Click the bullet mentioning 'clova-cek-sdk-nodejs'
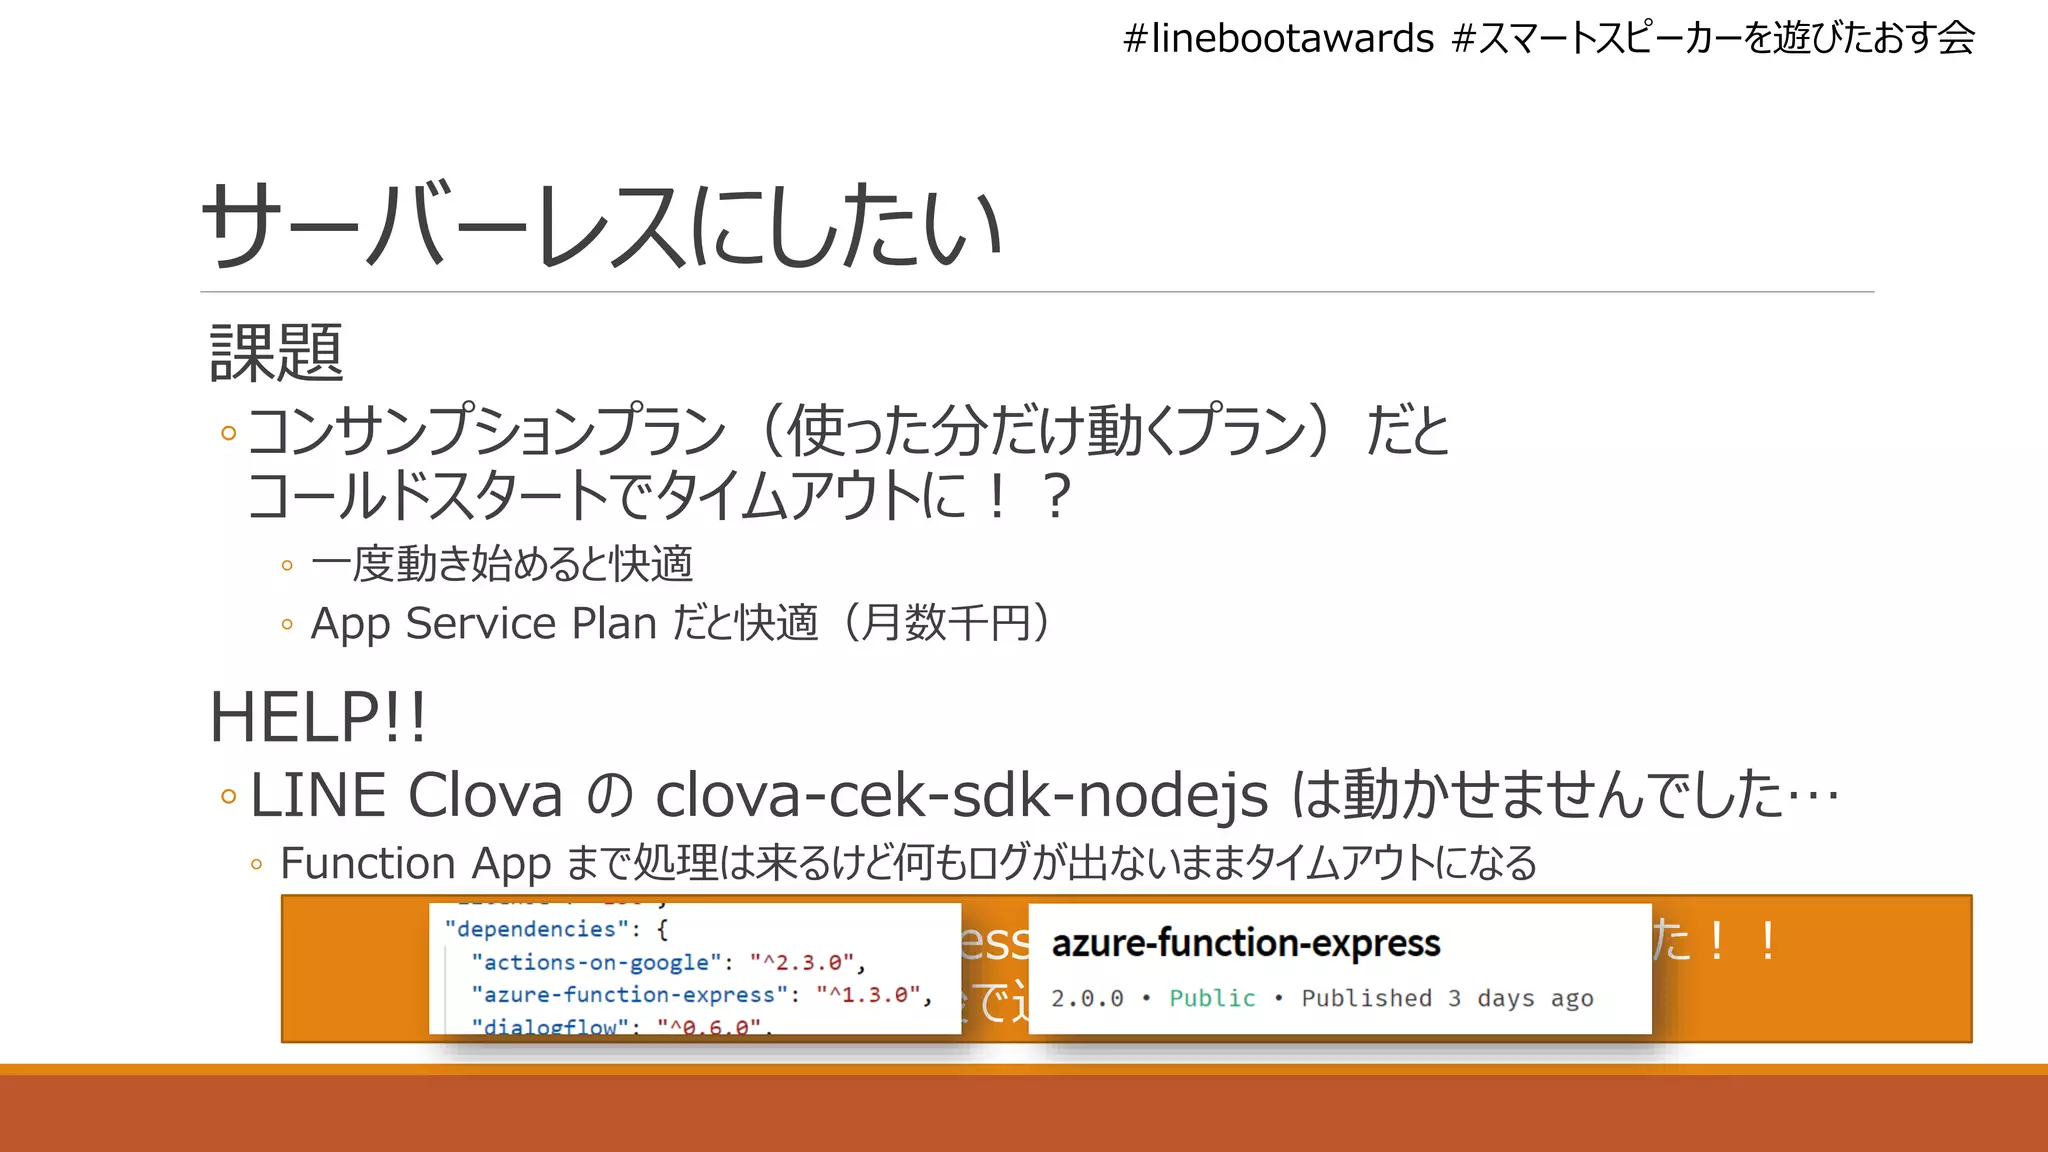The image size is (2048, 1152). (1045, 796)
